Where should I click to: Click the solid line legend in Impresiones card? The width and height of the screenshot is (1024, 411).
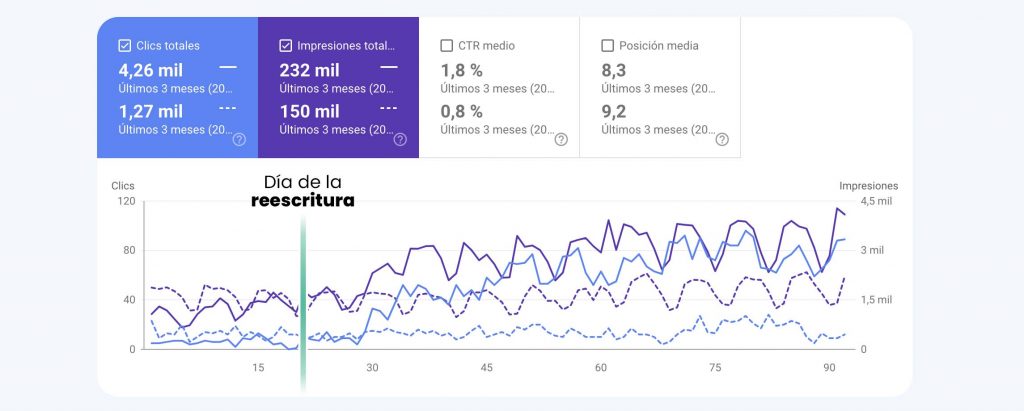(x=389, y=67)
